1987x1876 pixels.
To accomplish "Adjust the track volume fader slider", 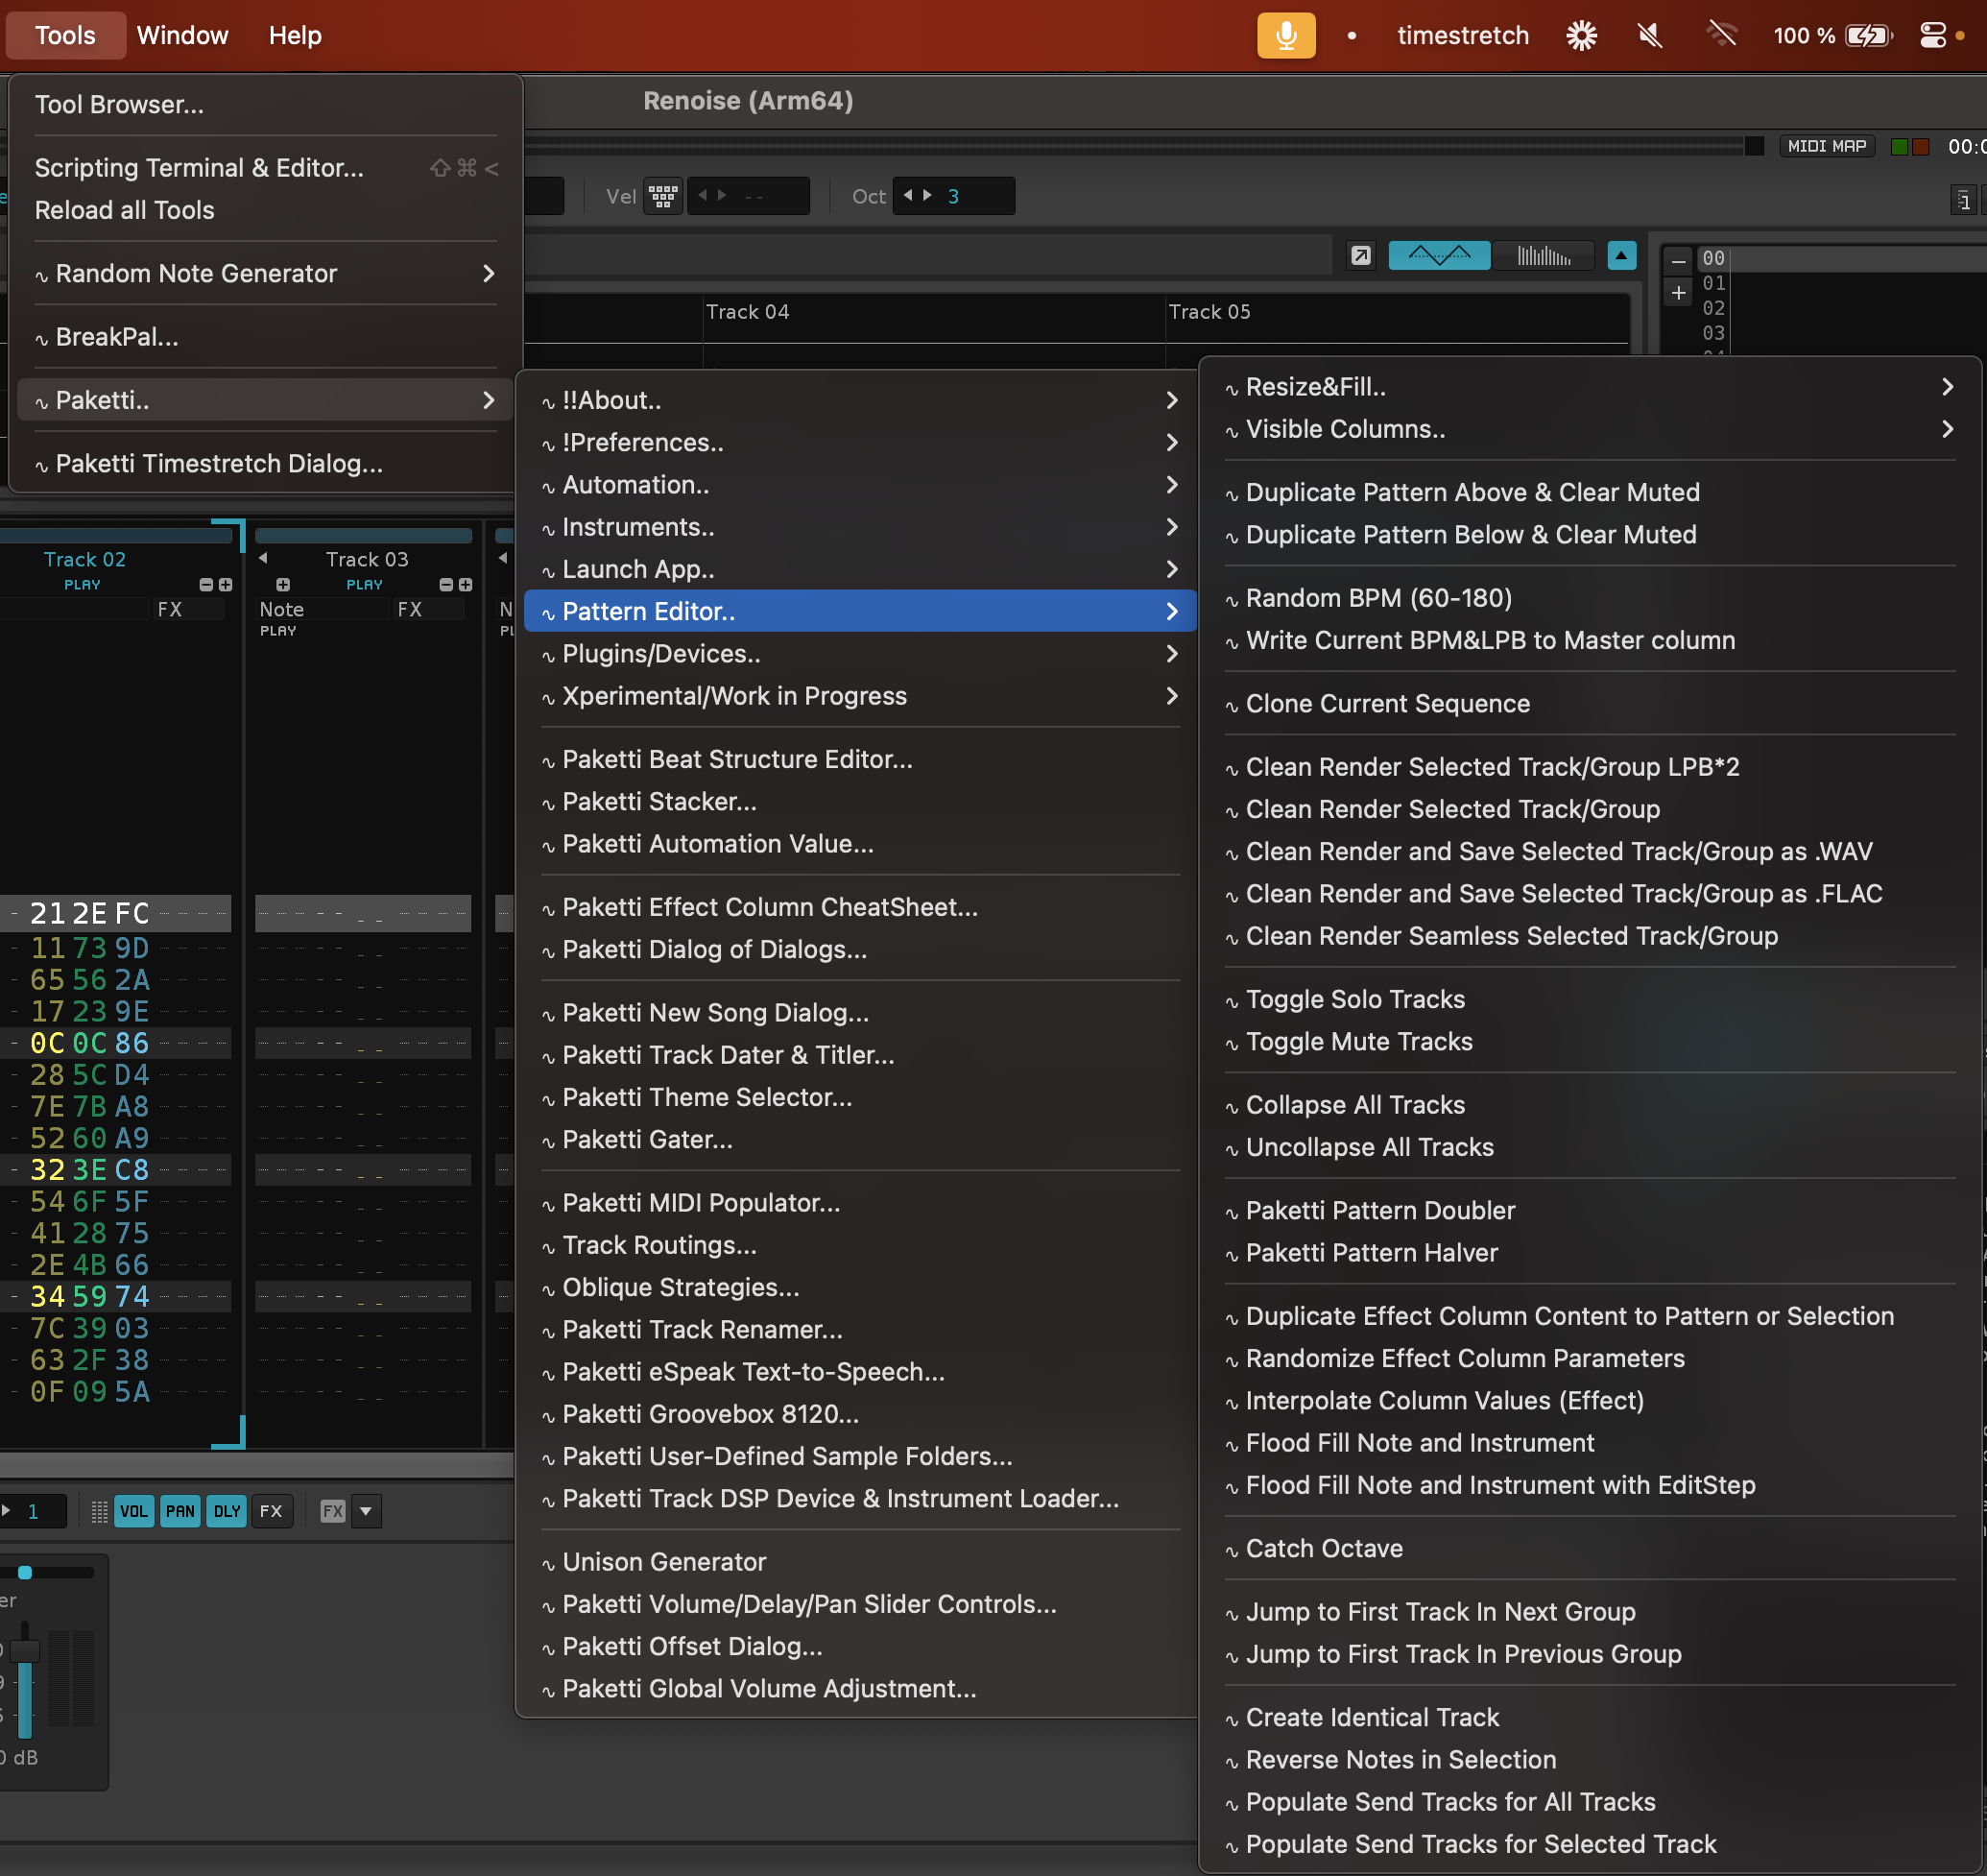I will (x=25, y=1652).
